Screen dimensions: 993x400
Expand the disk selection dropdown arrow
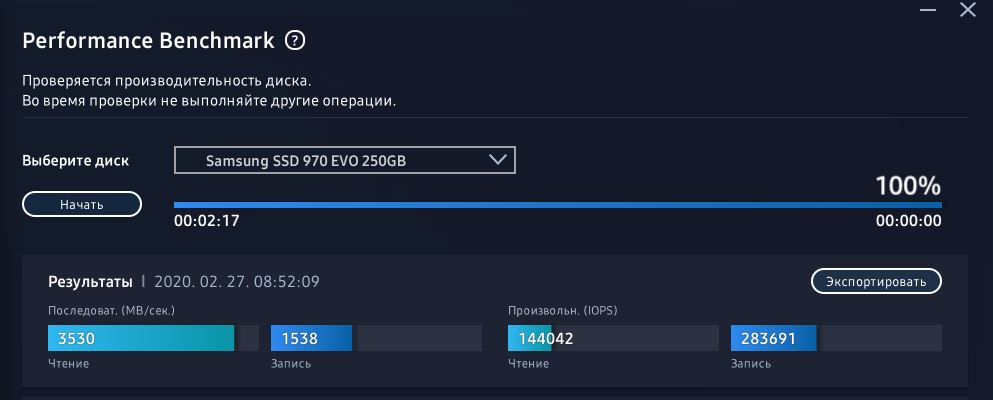point(498,160)
